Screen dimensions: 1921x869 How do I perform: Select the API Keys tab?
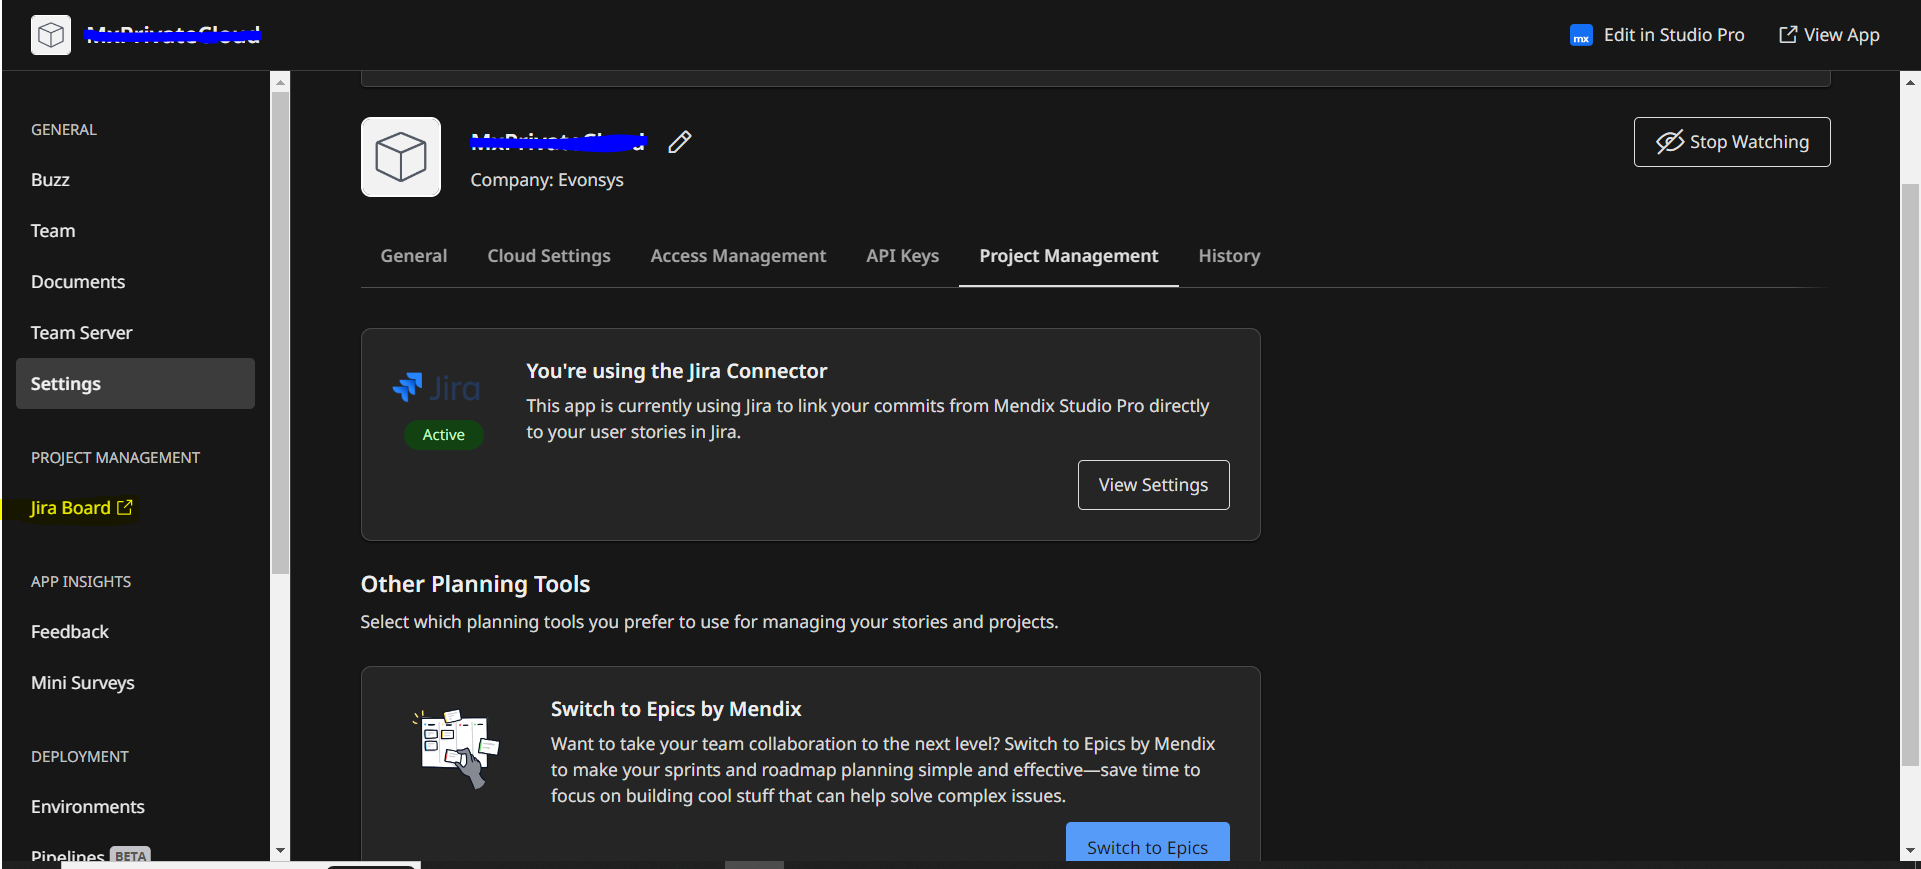(902, 256)
